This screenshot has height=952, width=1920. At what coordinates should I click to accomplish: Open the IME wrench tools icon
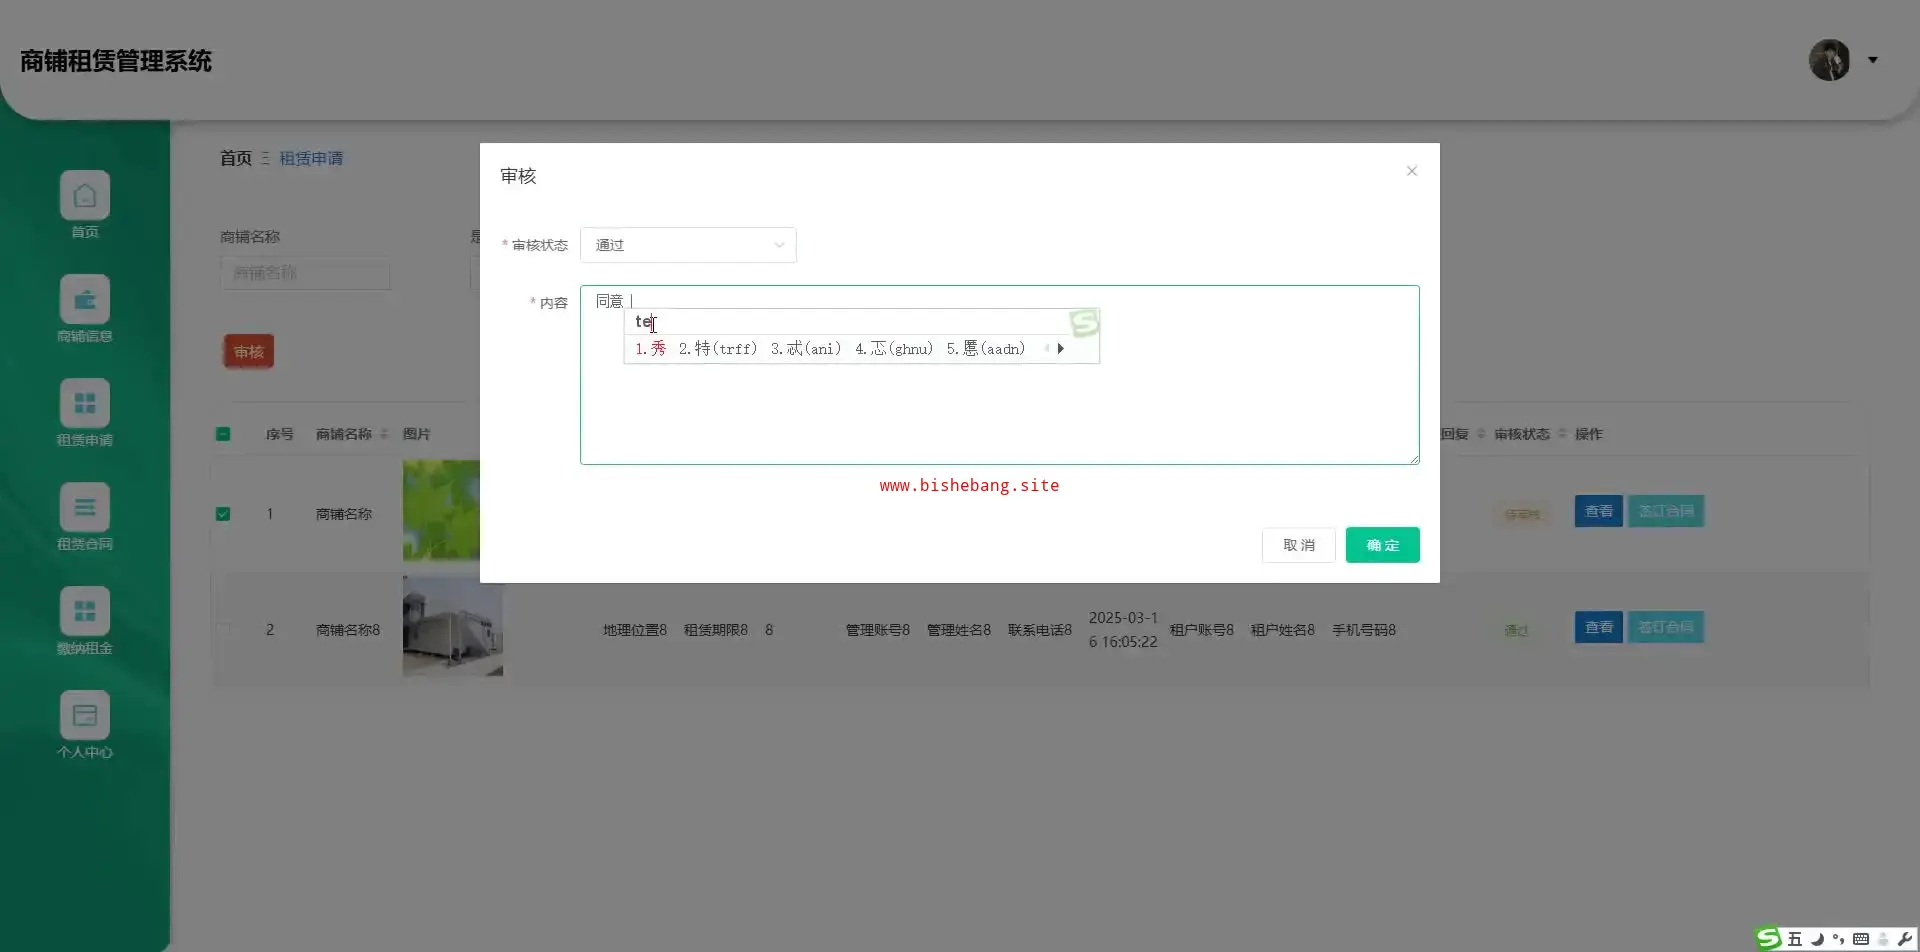1904,939
